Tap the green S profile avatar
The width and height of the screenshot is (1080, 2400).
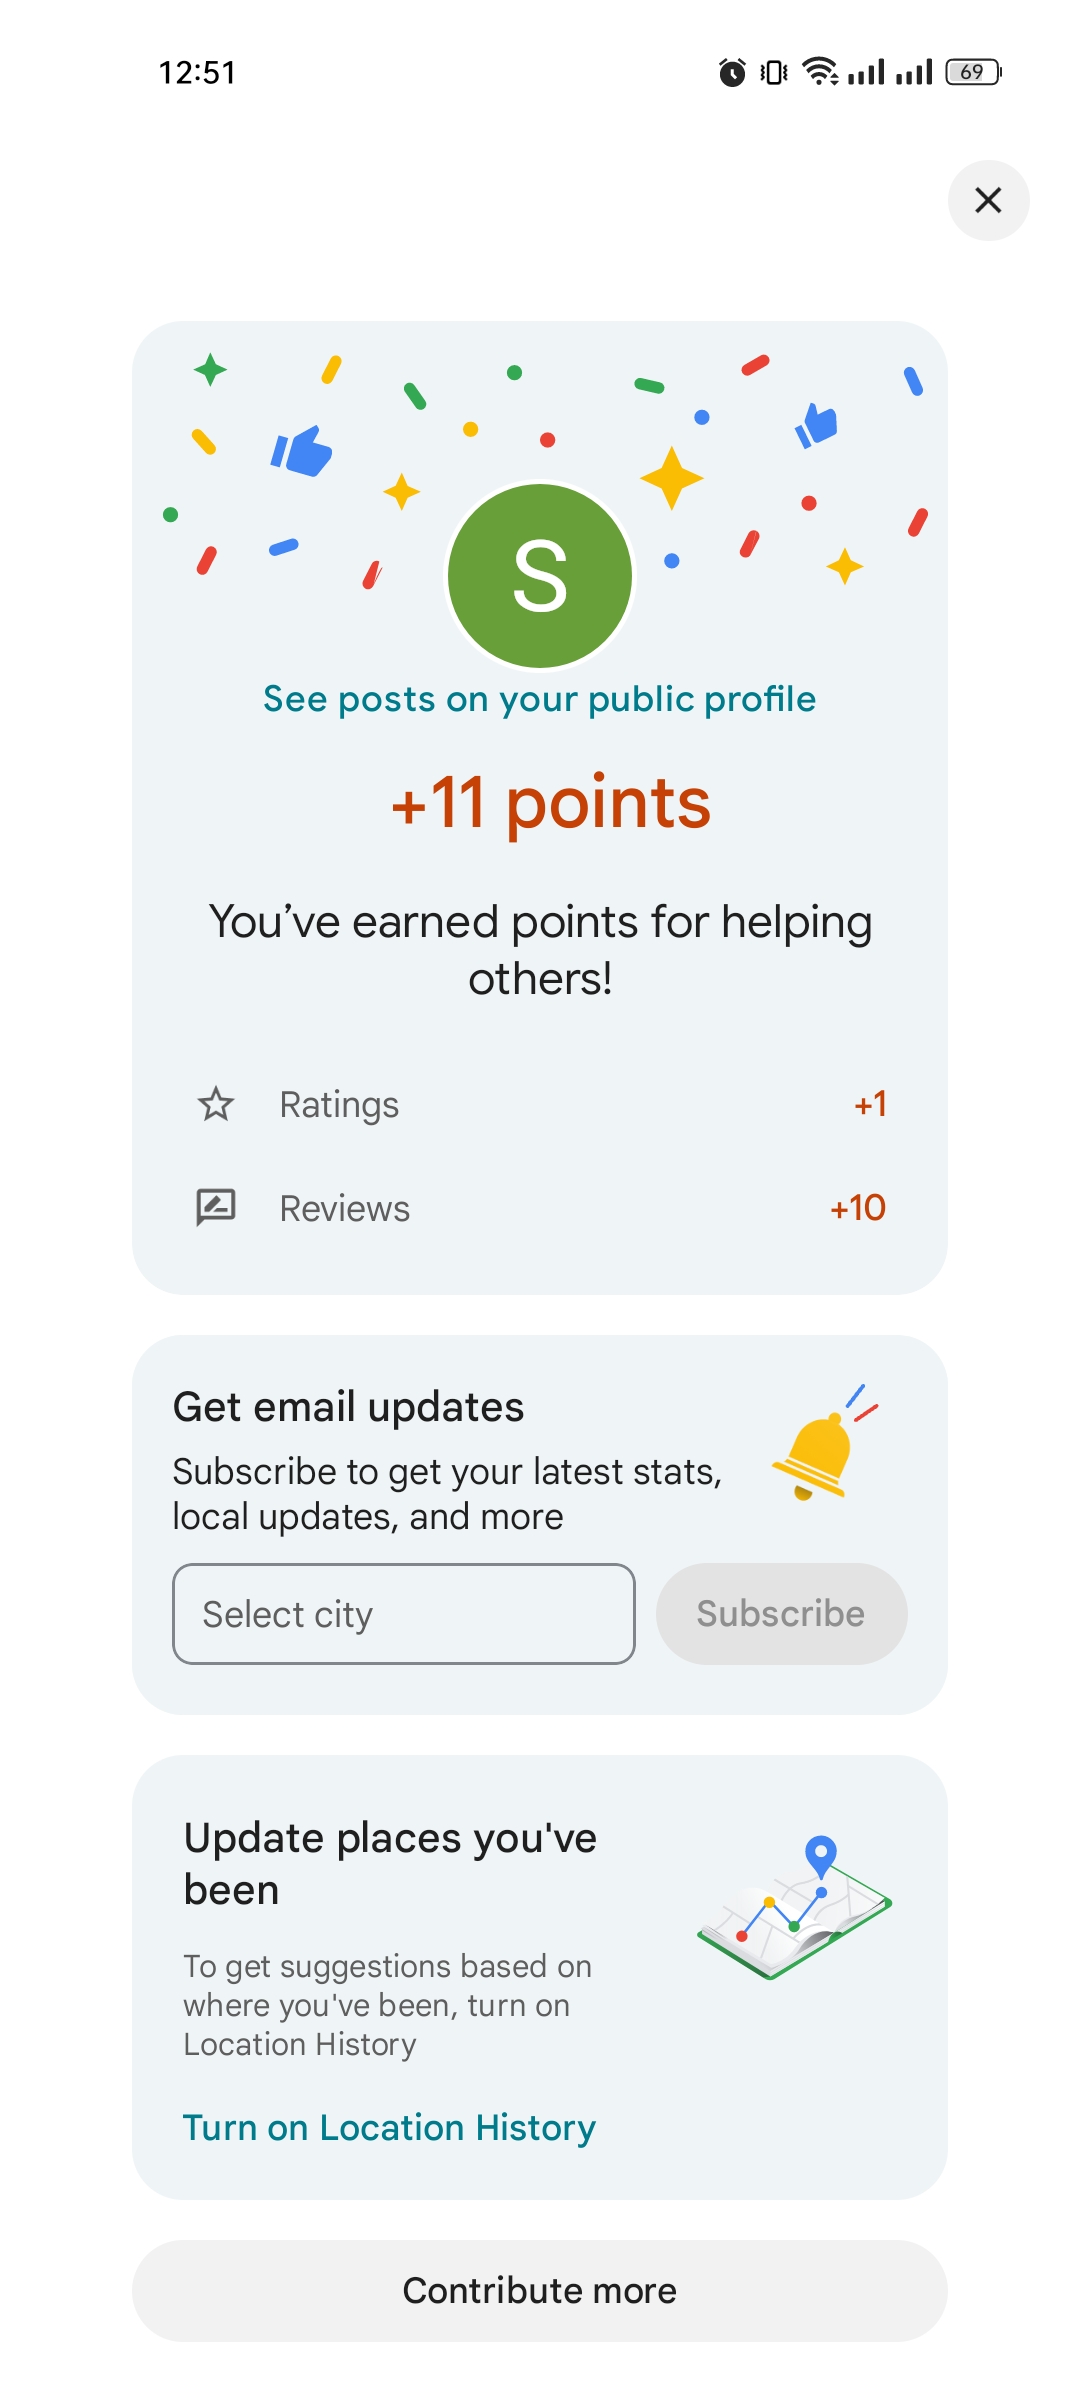540,576
